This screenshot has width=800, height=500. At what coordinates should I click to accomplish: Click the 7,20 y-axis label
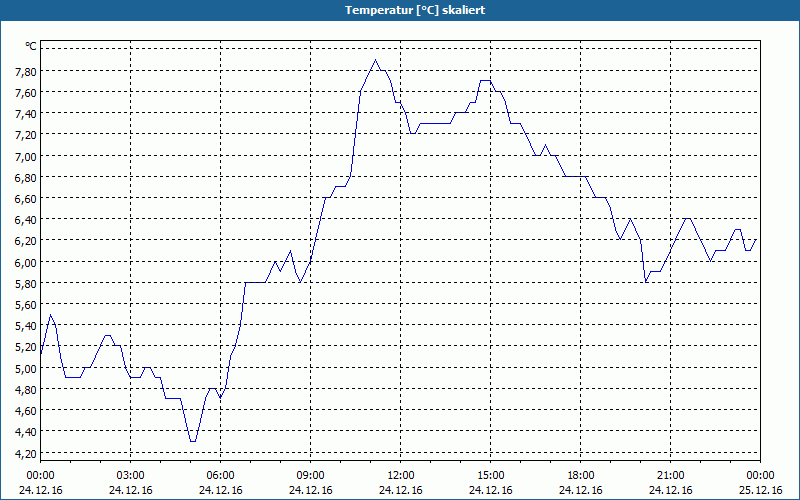26,135
